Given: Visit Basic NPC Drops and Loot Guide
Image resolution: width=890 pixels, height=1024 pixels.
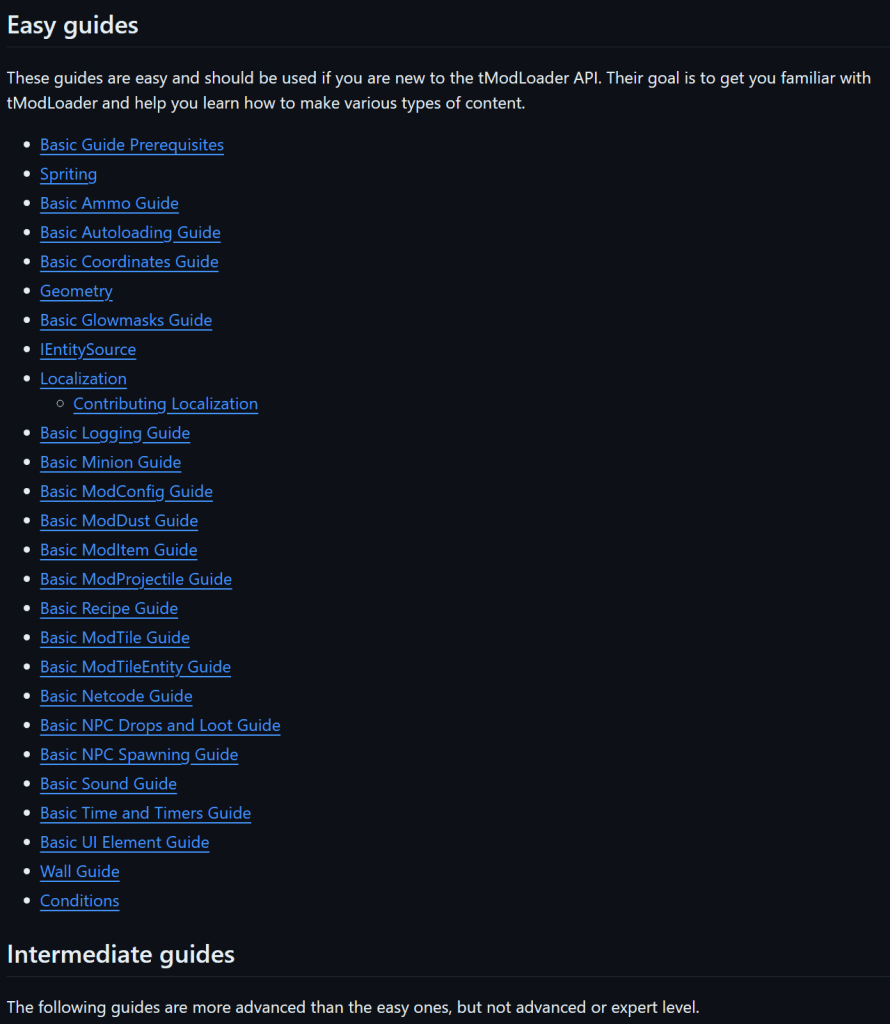Looking at the screenshot, I should 160,725.
